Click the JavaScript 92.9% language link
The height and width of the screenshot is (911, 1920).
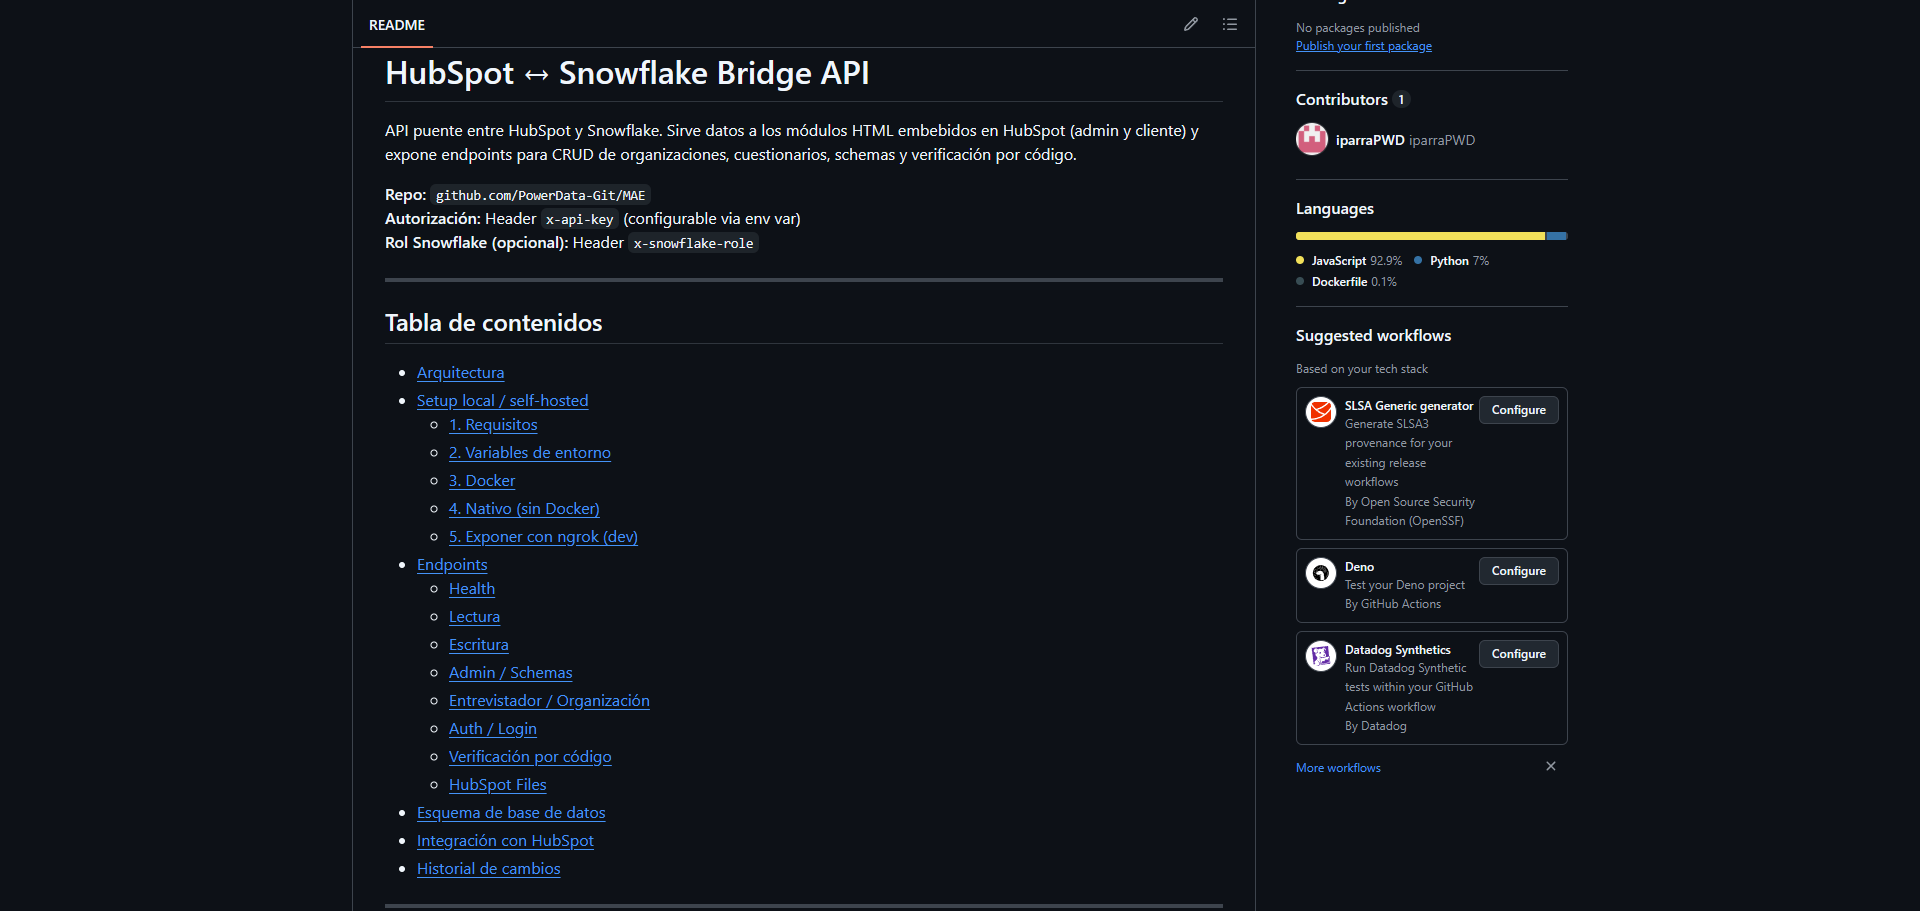click(x=1349, y=261)
